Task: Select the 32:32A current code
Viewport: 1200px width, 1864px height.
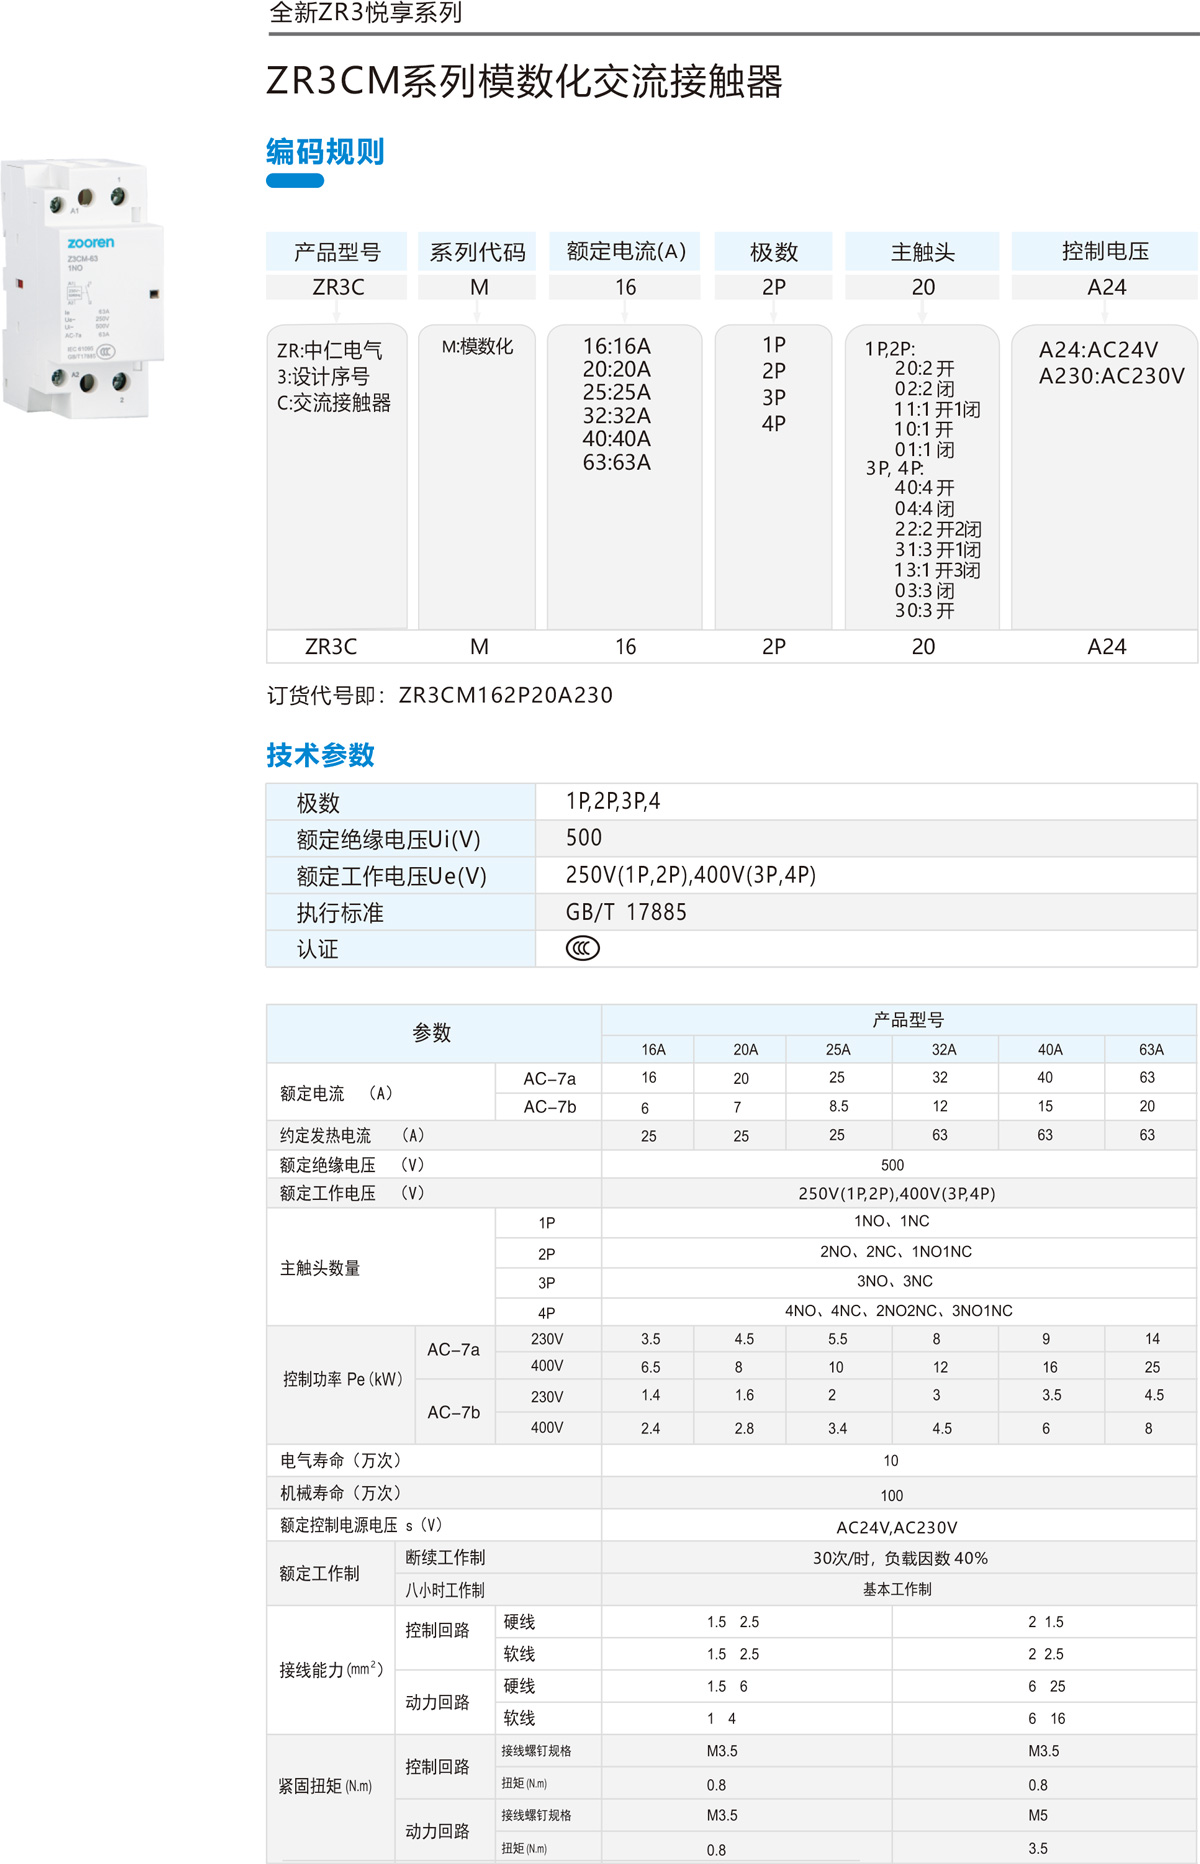Action: click(617, 415)
